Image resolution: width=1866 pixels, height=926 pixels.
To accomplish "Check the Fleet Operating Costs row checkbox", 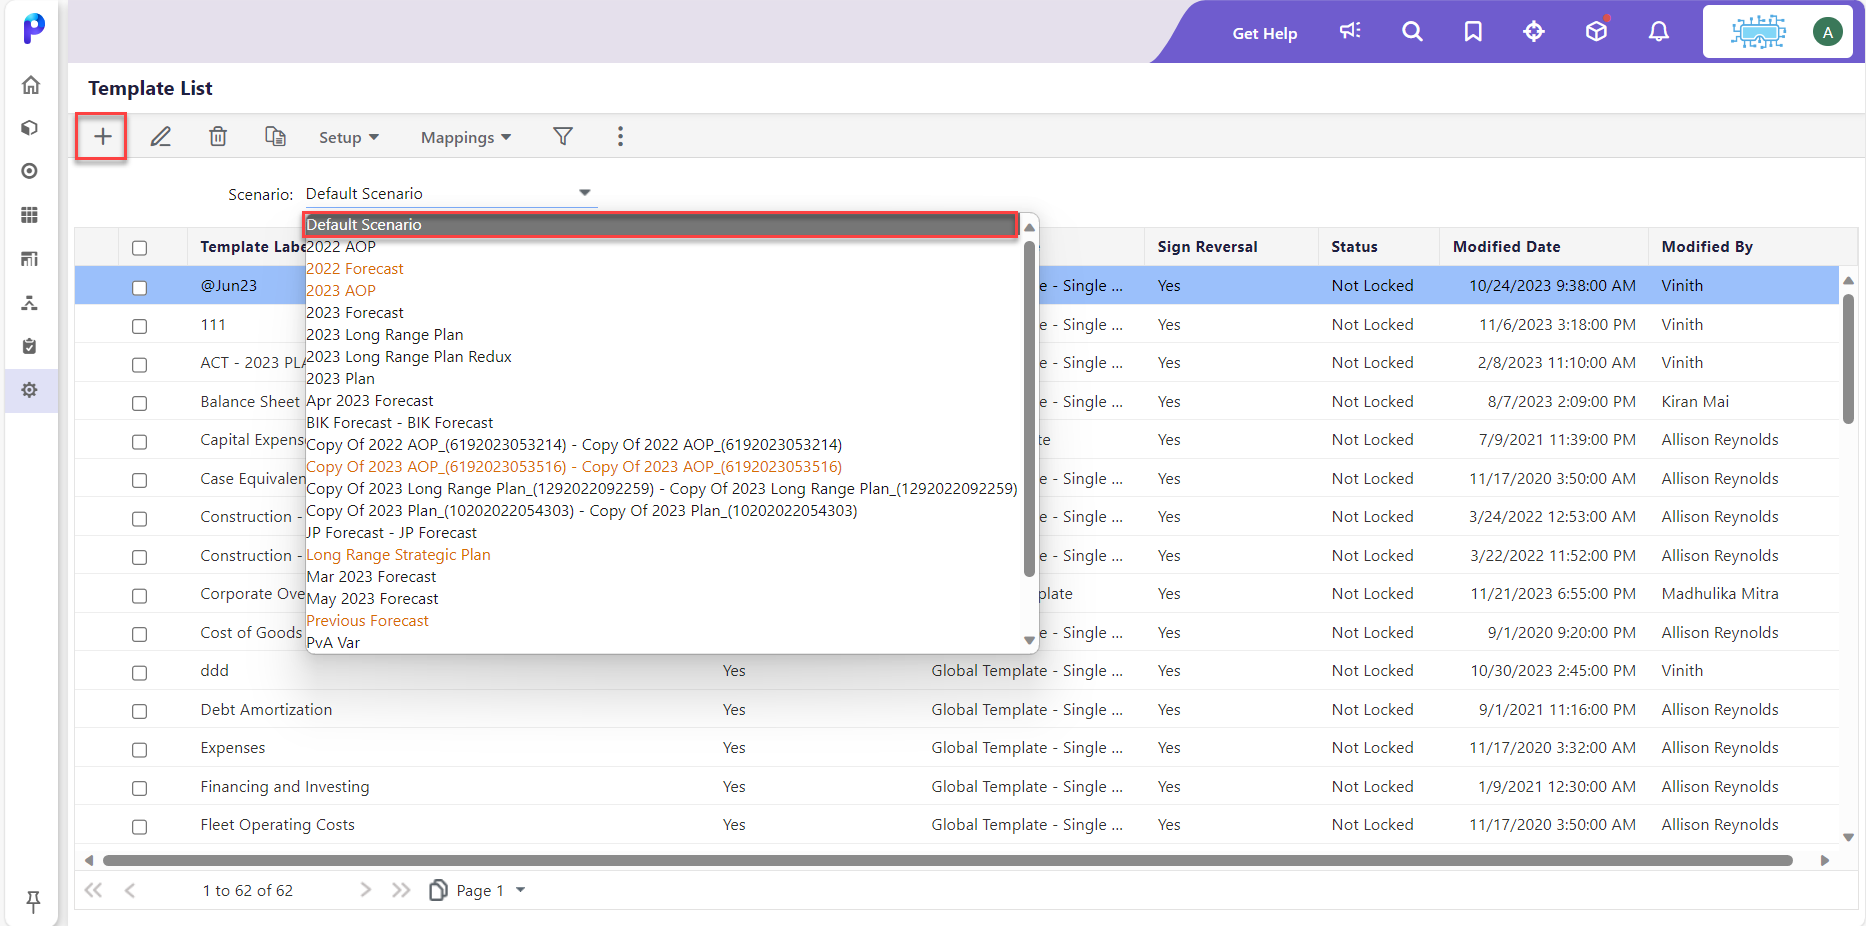I will pos(139,827).
